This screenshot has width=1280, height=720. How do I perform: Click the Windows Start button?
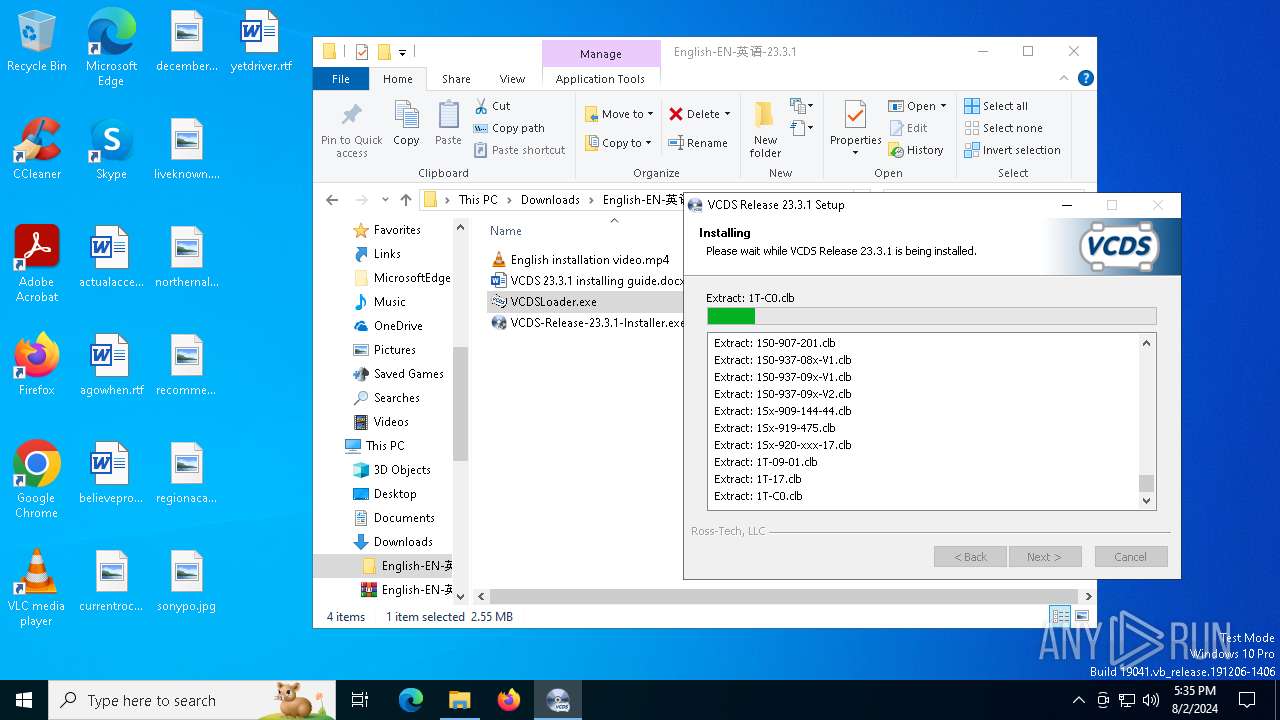pyautogui.click(x=24, y=700)
